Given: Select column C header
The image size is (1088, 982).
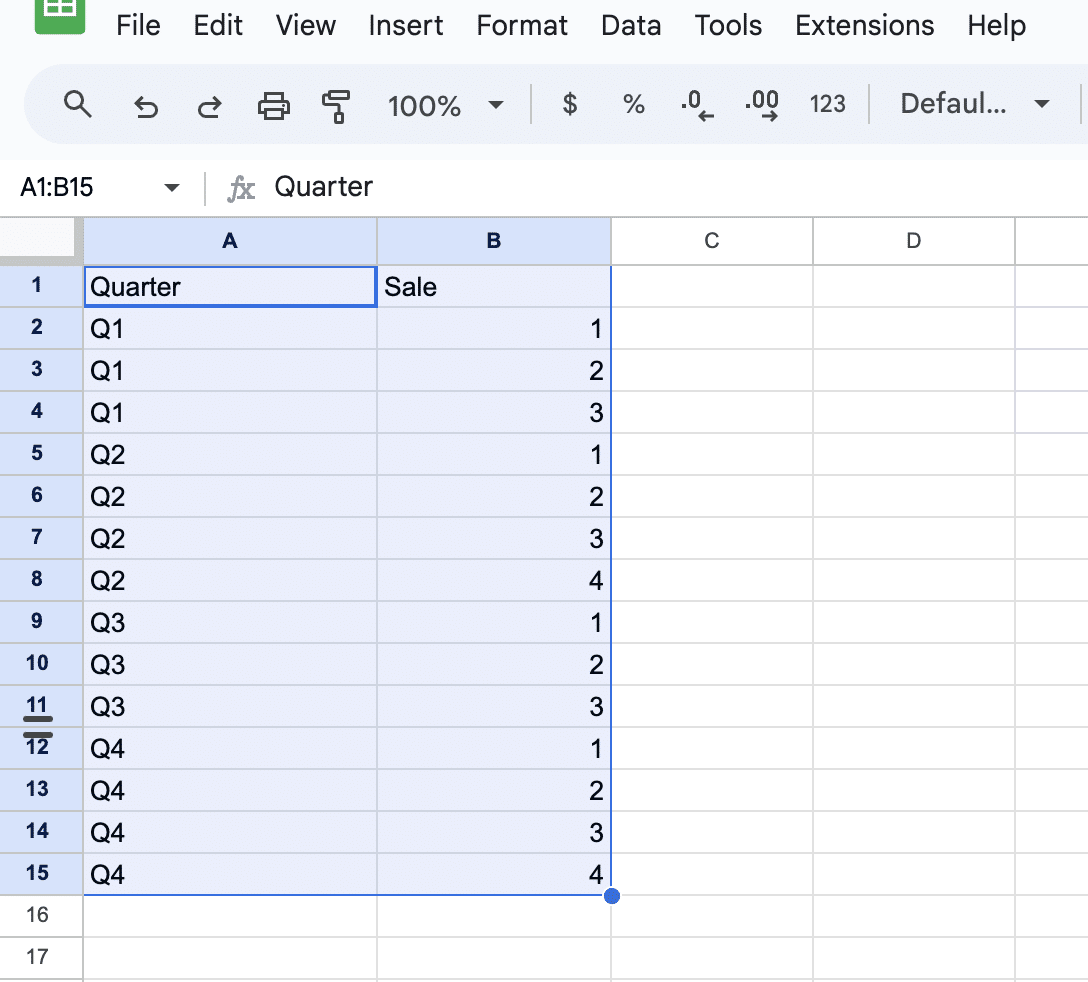Looking at the screenshot, I should point(712,241).
